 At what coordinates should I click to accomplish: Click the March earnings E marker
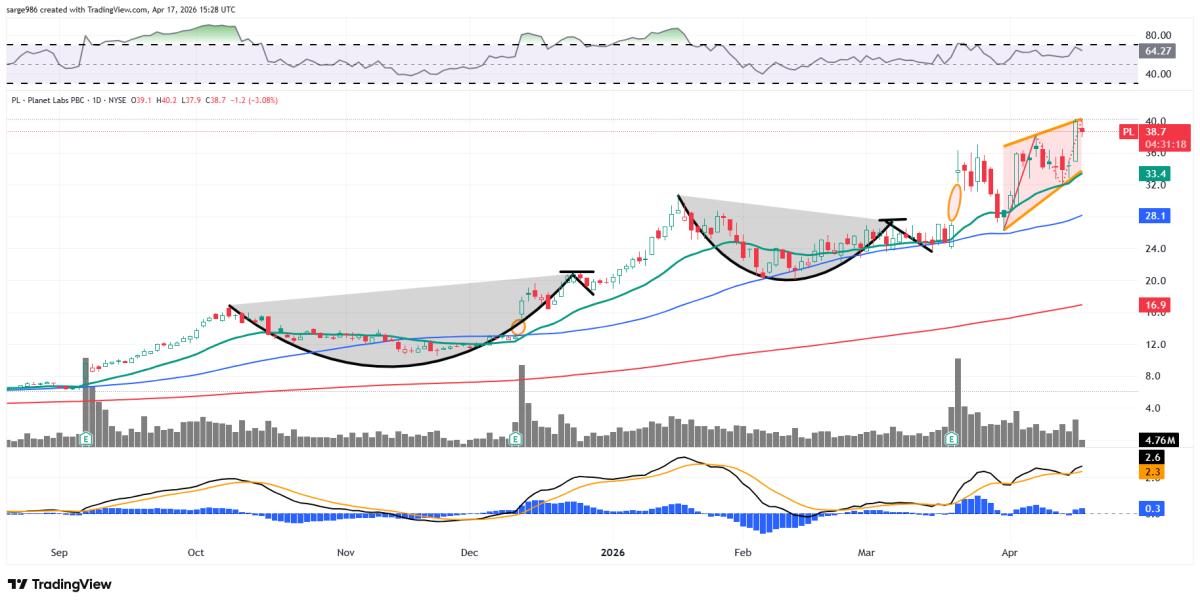(x=951, y=438)
